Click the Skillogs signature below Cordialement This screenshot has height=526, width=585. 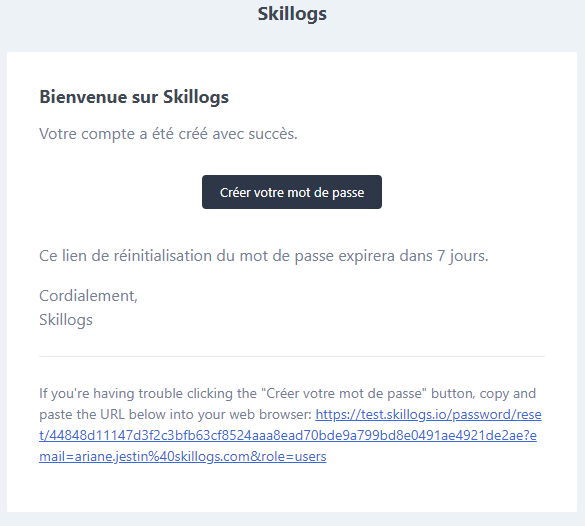point(66,320)
